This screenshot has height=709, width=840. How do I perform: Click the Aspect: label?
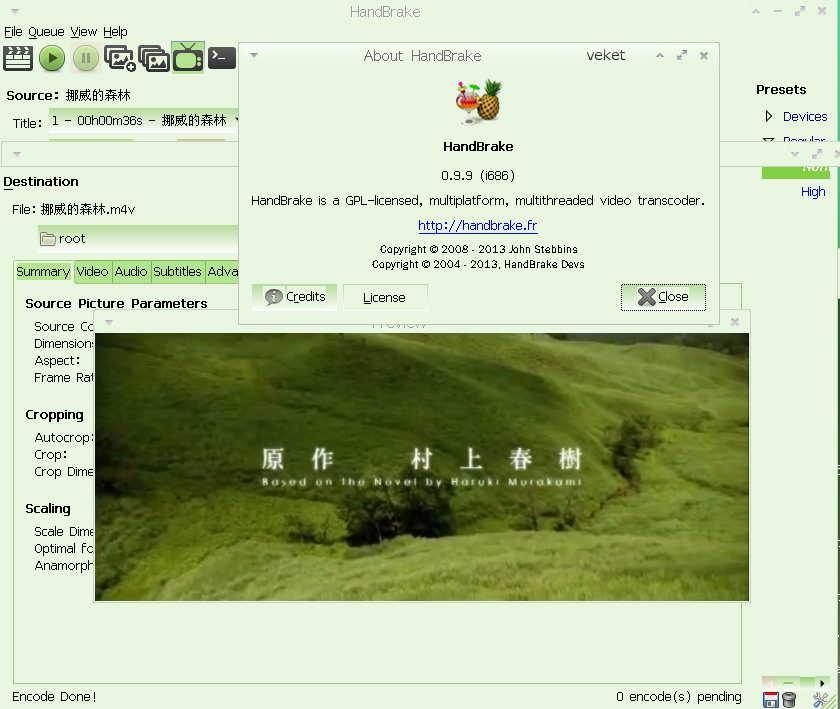pos(57,361)
